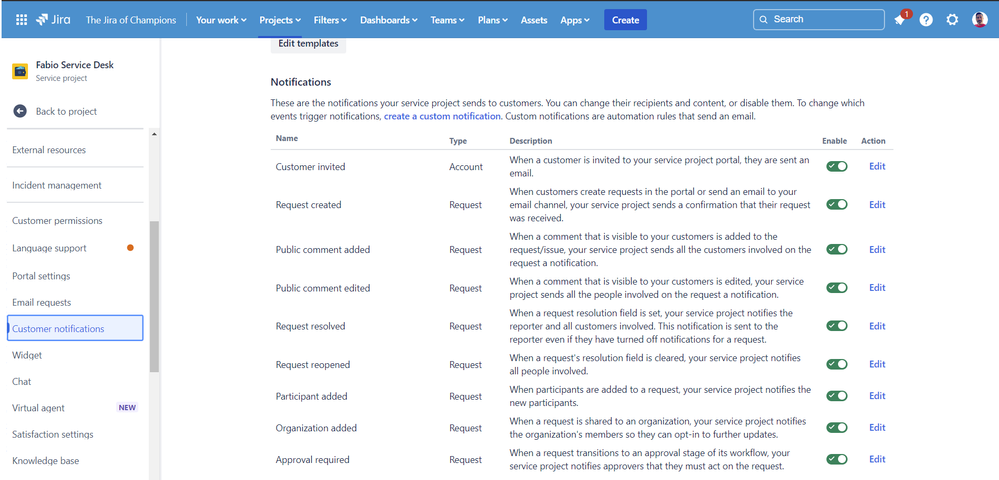999x480 pixels.
Task: Expand the Projects dropdown
Action: tap(280, 20)
